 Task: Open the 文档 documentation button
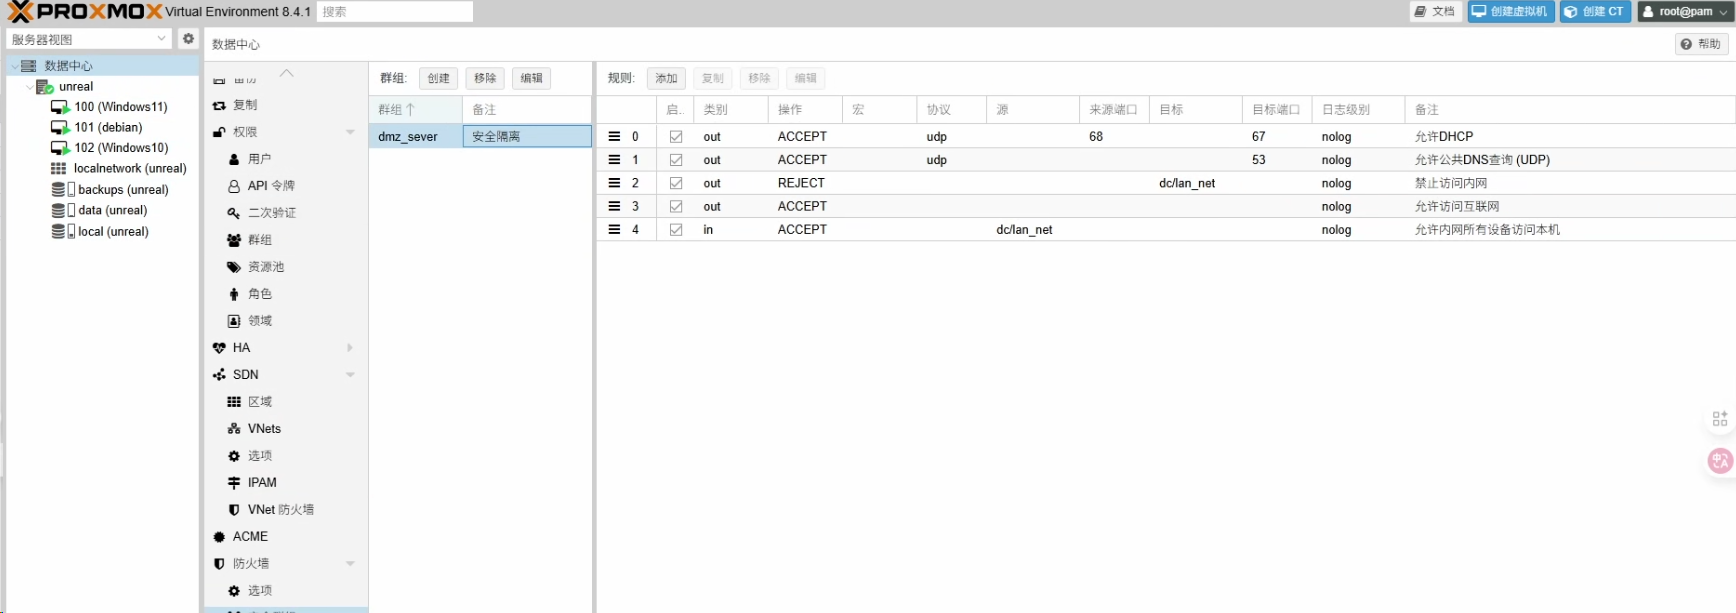[1435, 12]
